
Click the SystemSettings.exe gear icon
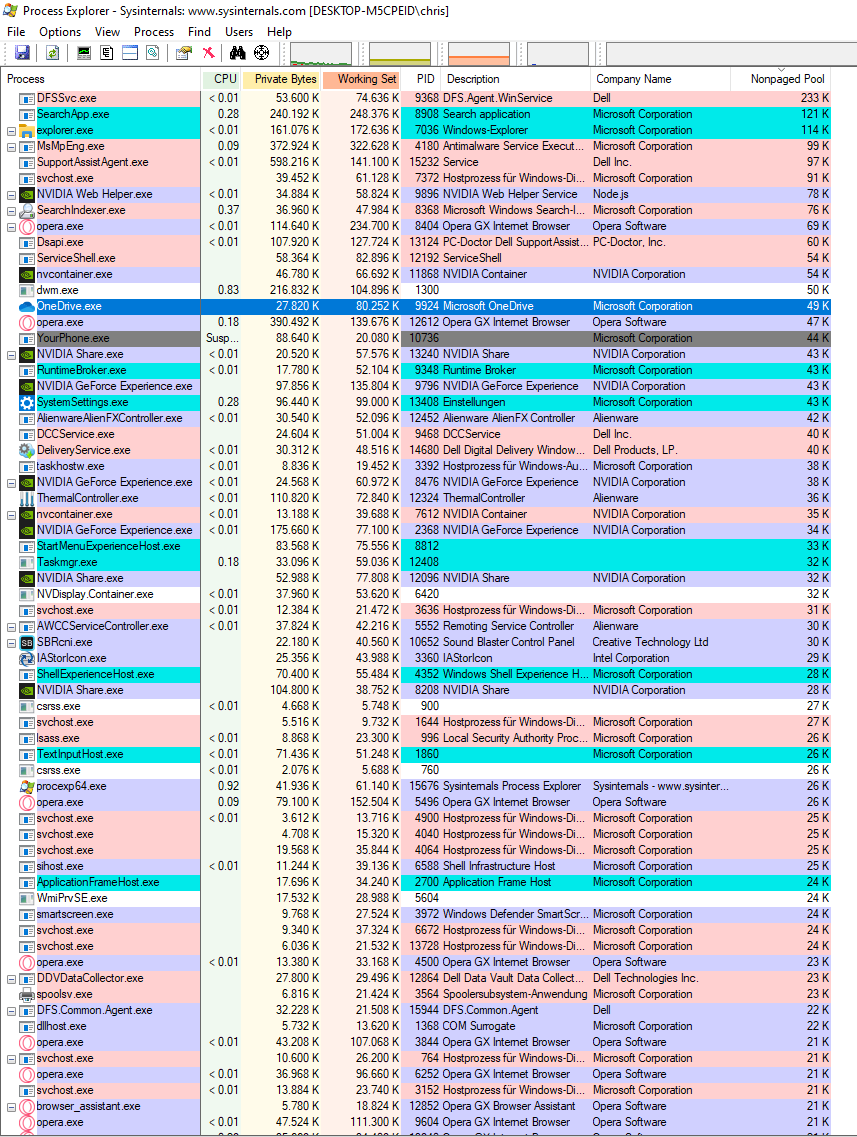pyautogui.click(x=27, y=402)
